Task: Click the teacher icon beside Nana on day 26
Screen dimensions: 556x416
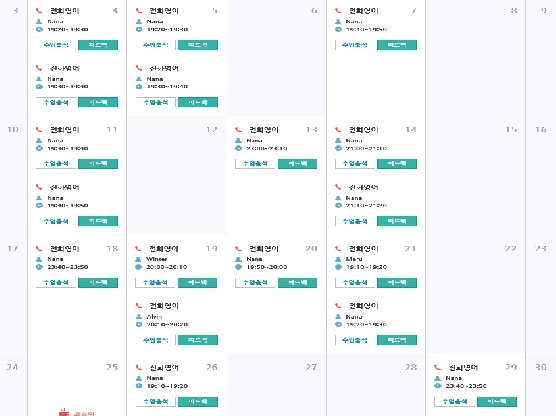Action: [x=139, y=378]
